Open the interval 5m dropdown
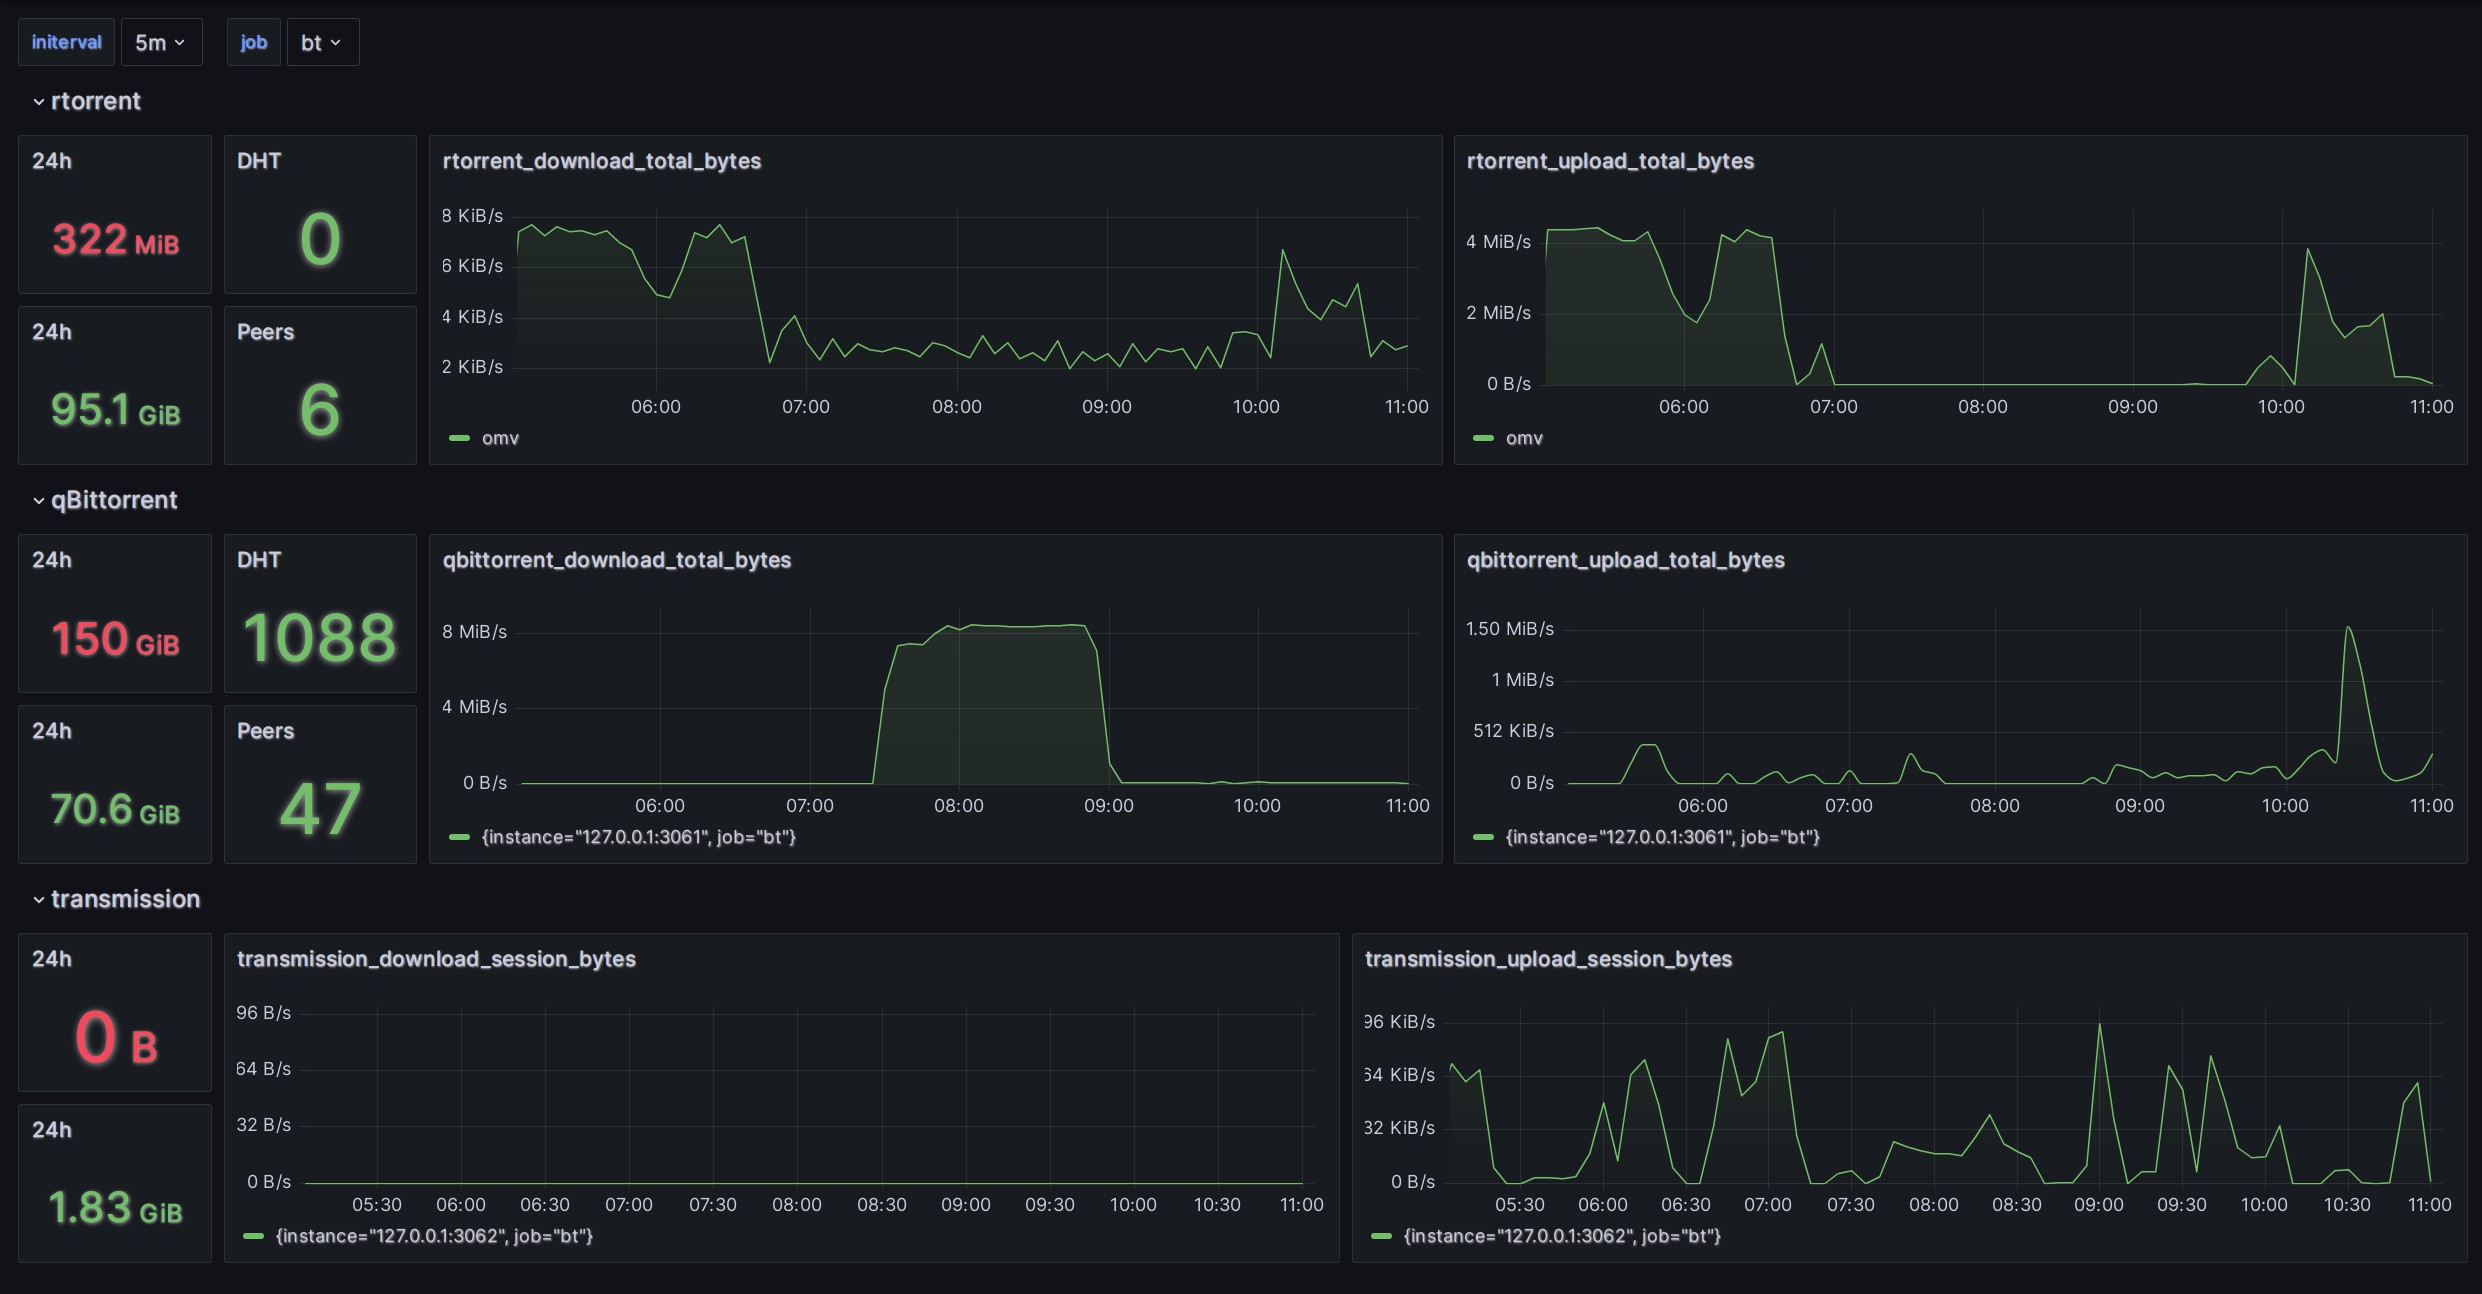This screenshot has height=1294, width=2482. tap(161, 43)
